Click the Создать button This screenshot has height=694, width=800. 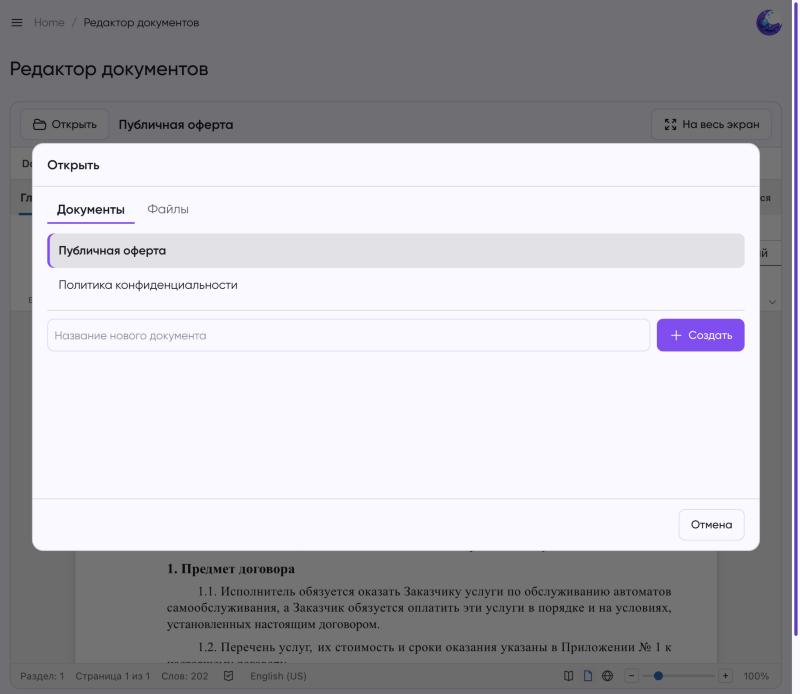(x=701, y=335)
